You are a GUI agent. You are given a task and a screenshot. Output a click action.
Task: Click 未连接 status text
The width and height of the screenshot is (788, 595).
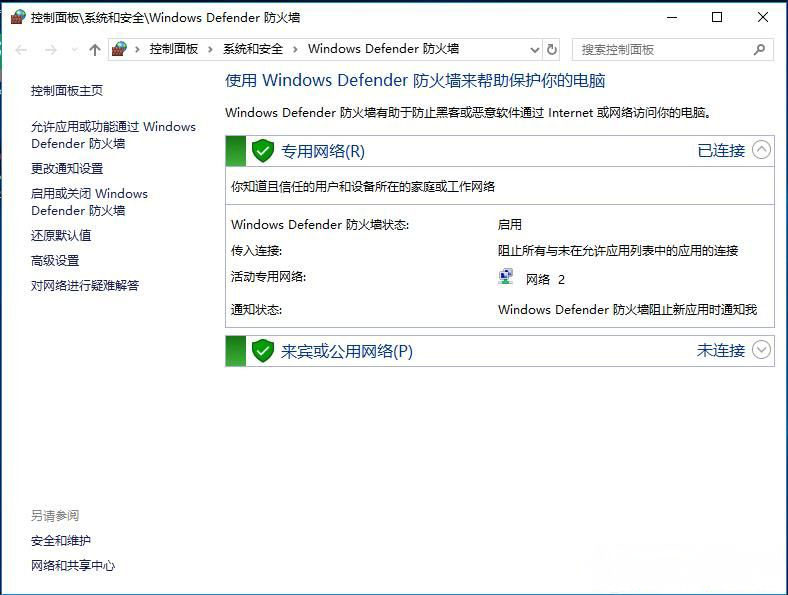(x=721, y=350)
